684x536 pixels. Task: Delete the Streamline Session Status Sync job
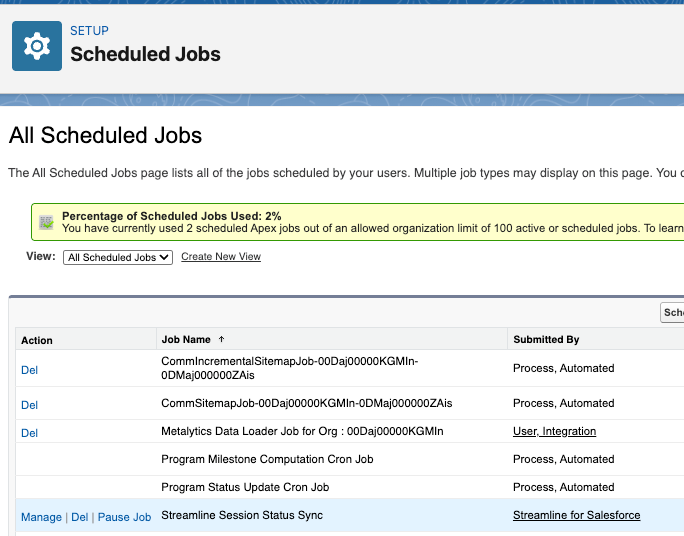80,517
